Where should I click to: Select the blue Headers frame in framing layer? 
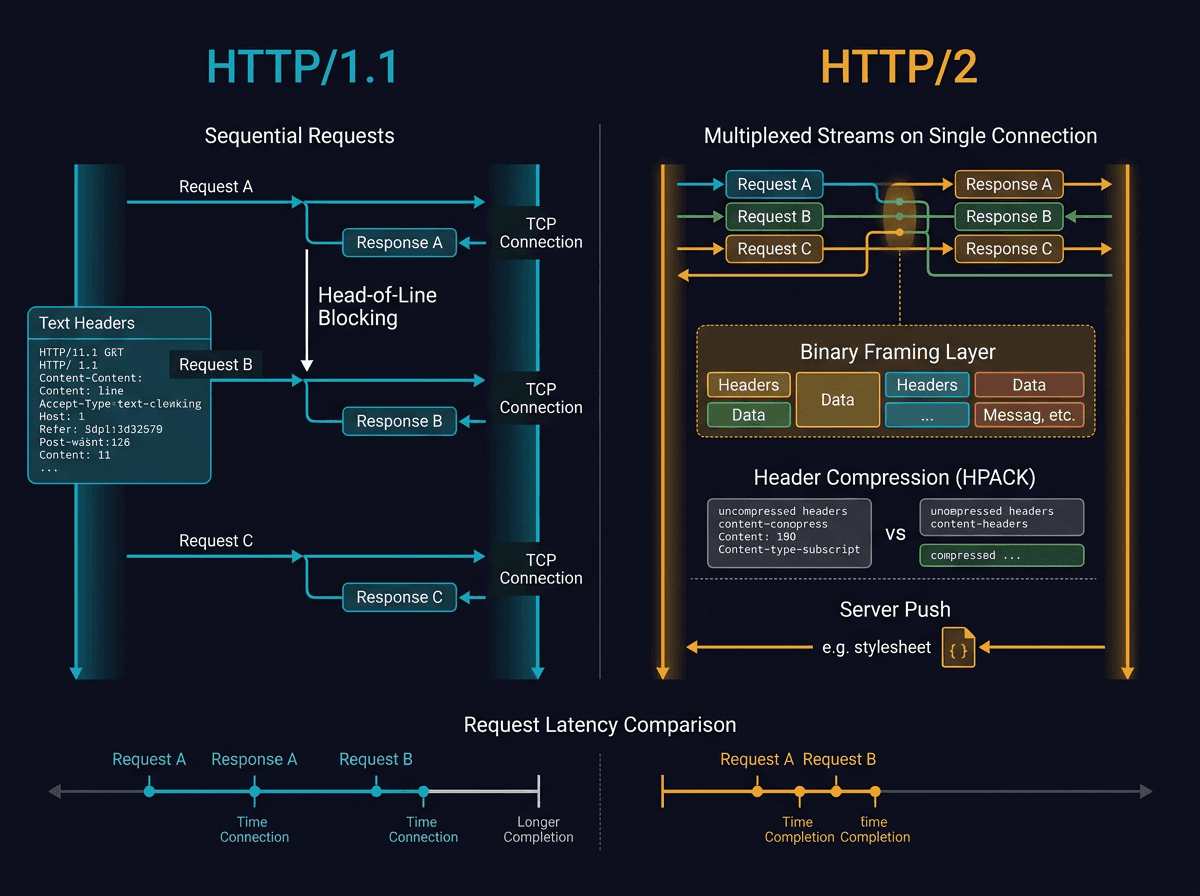tap(926, 384)
